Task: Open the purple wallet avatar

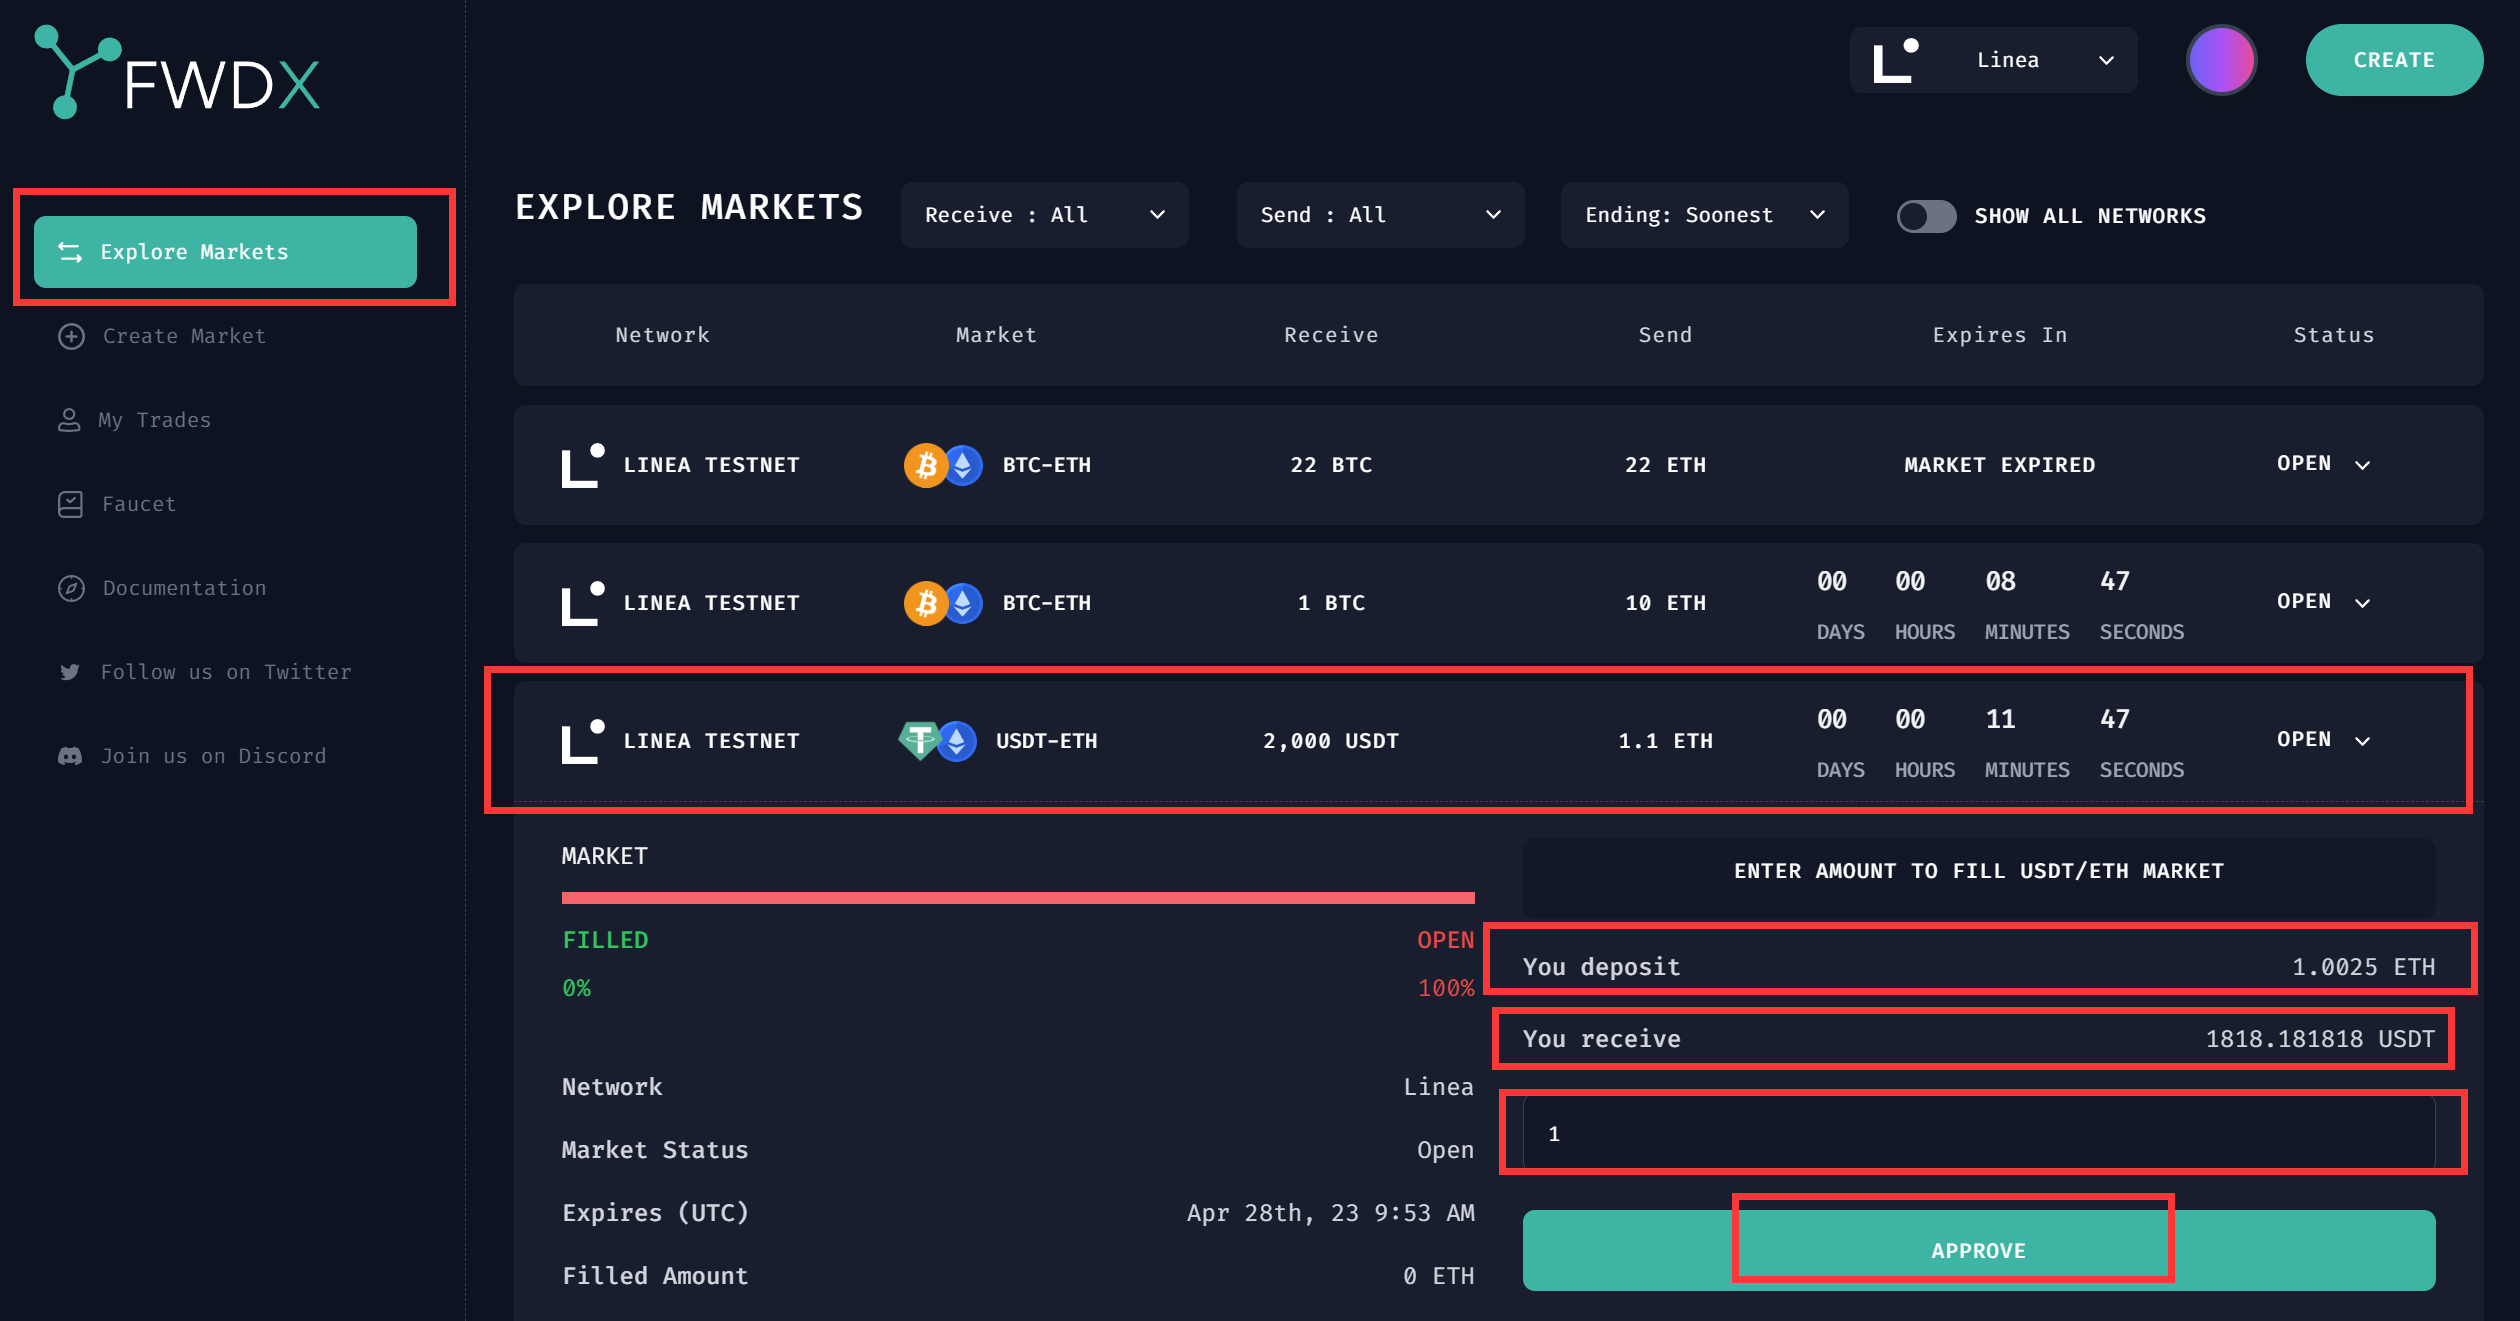Action: click(x=2221, y=60)
